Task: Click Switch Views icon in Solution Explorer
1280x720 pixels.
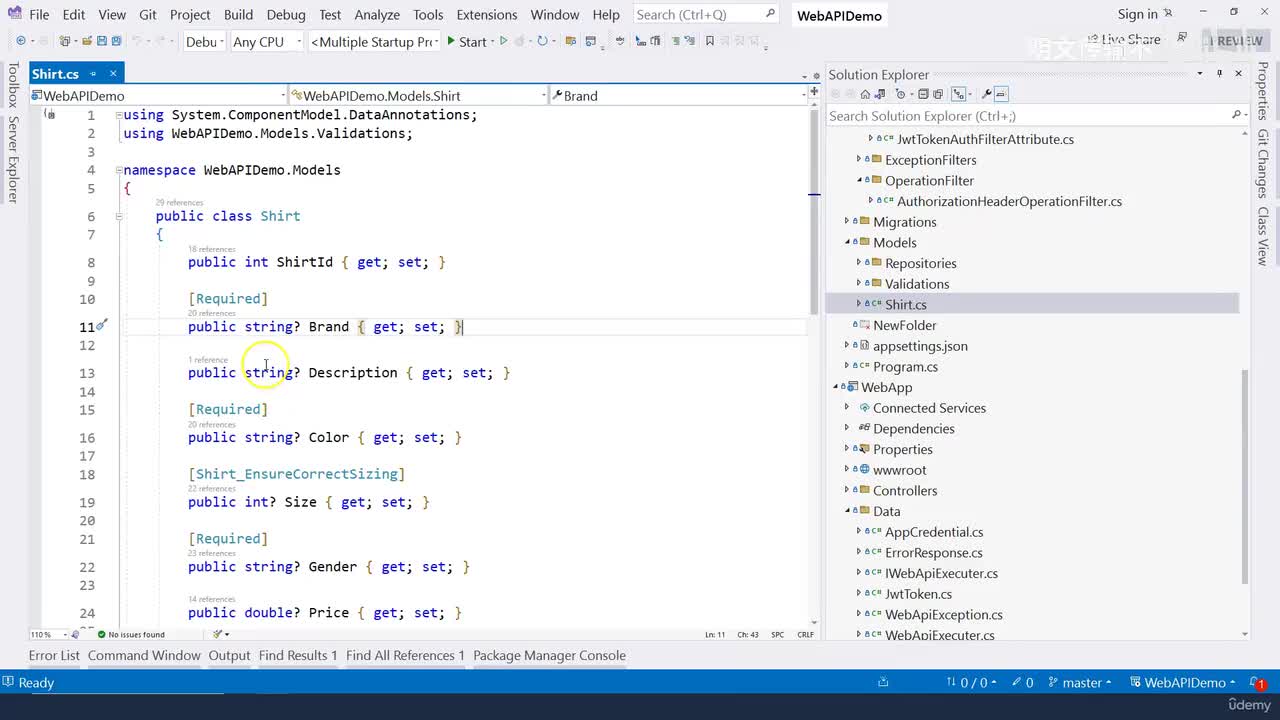Action: pyautogui.click(x=881, y=94)
